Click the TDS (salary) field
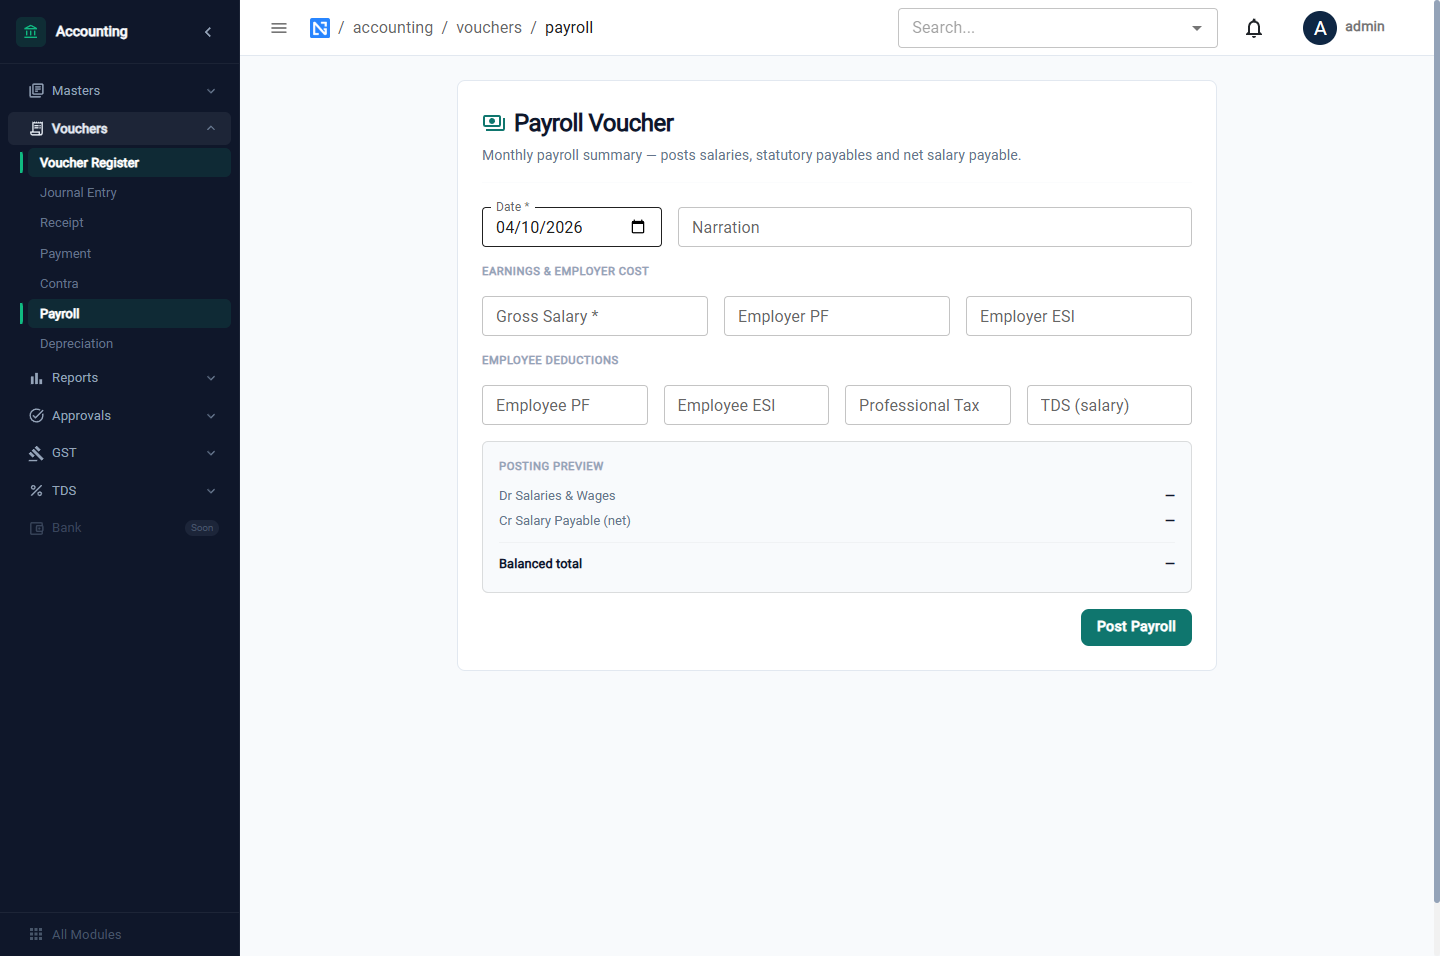 1109,405
